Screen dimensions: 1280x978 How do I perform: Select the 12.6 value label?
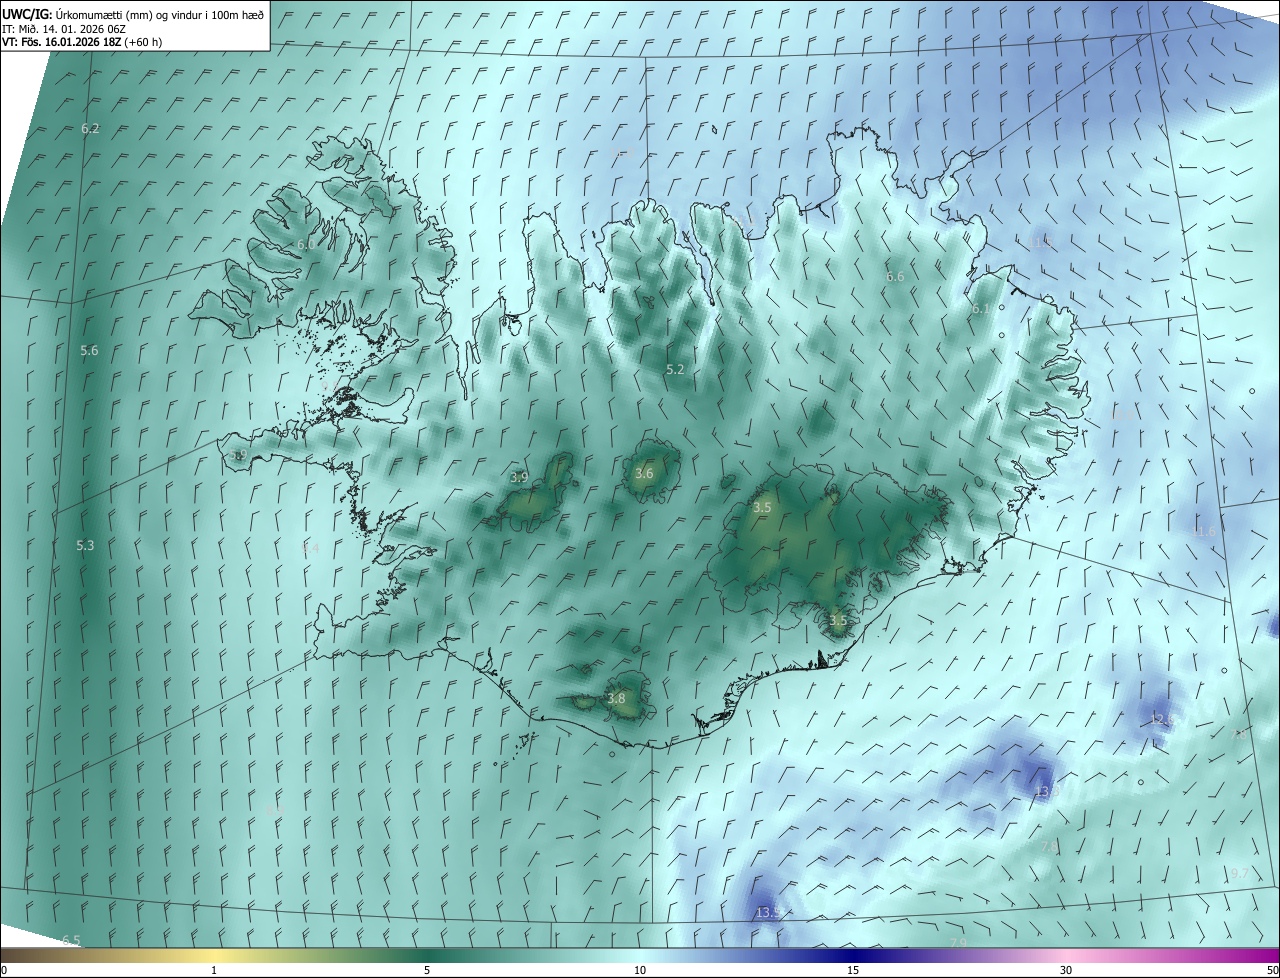1162,720
